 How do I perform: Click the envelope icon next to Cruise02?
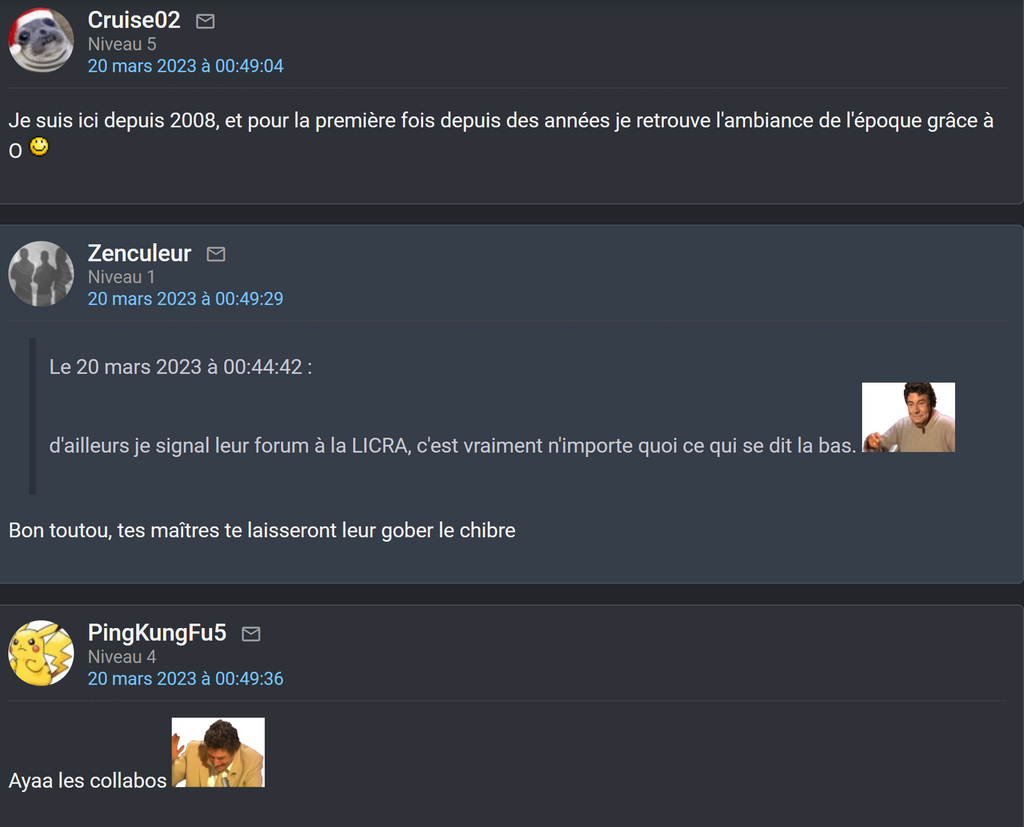[205, 22]
